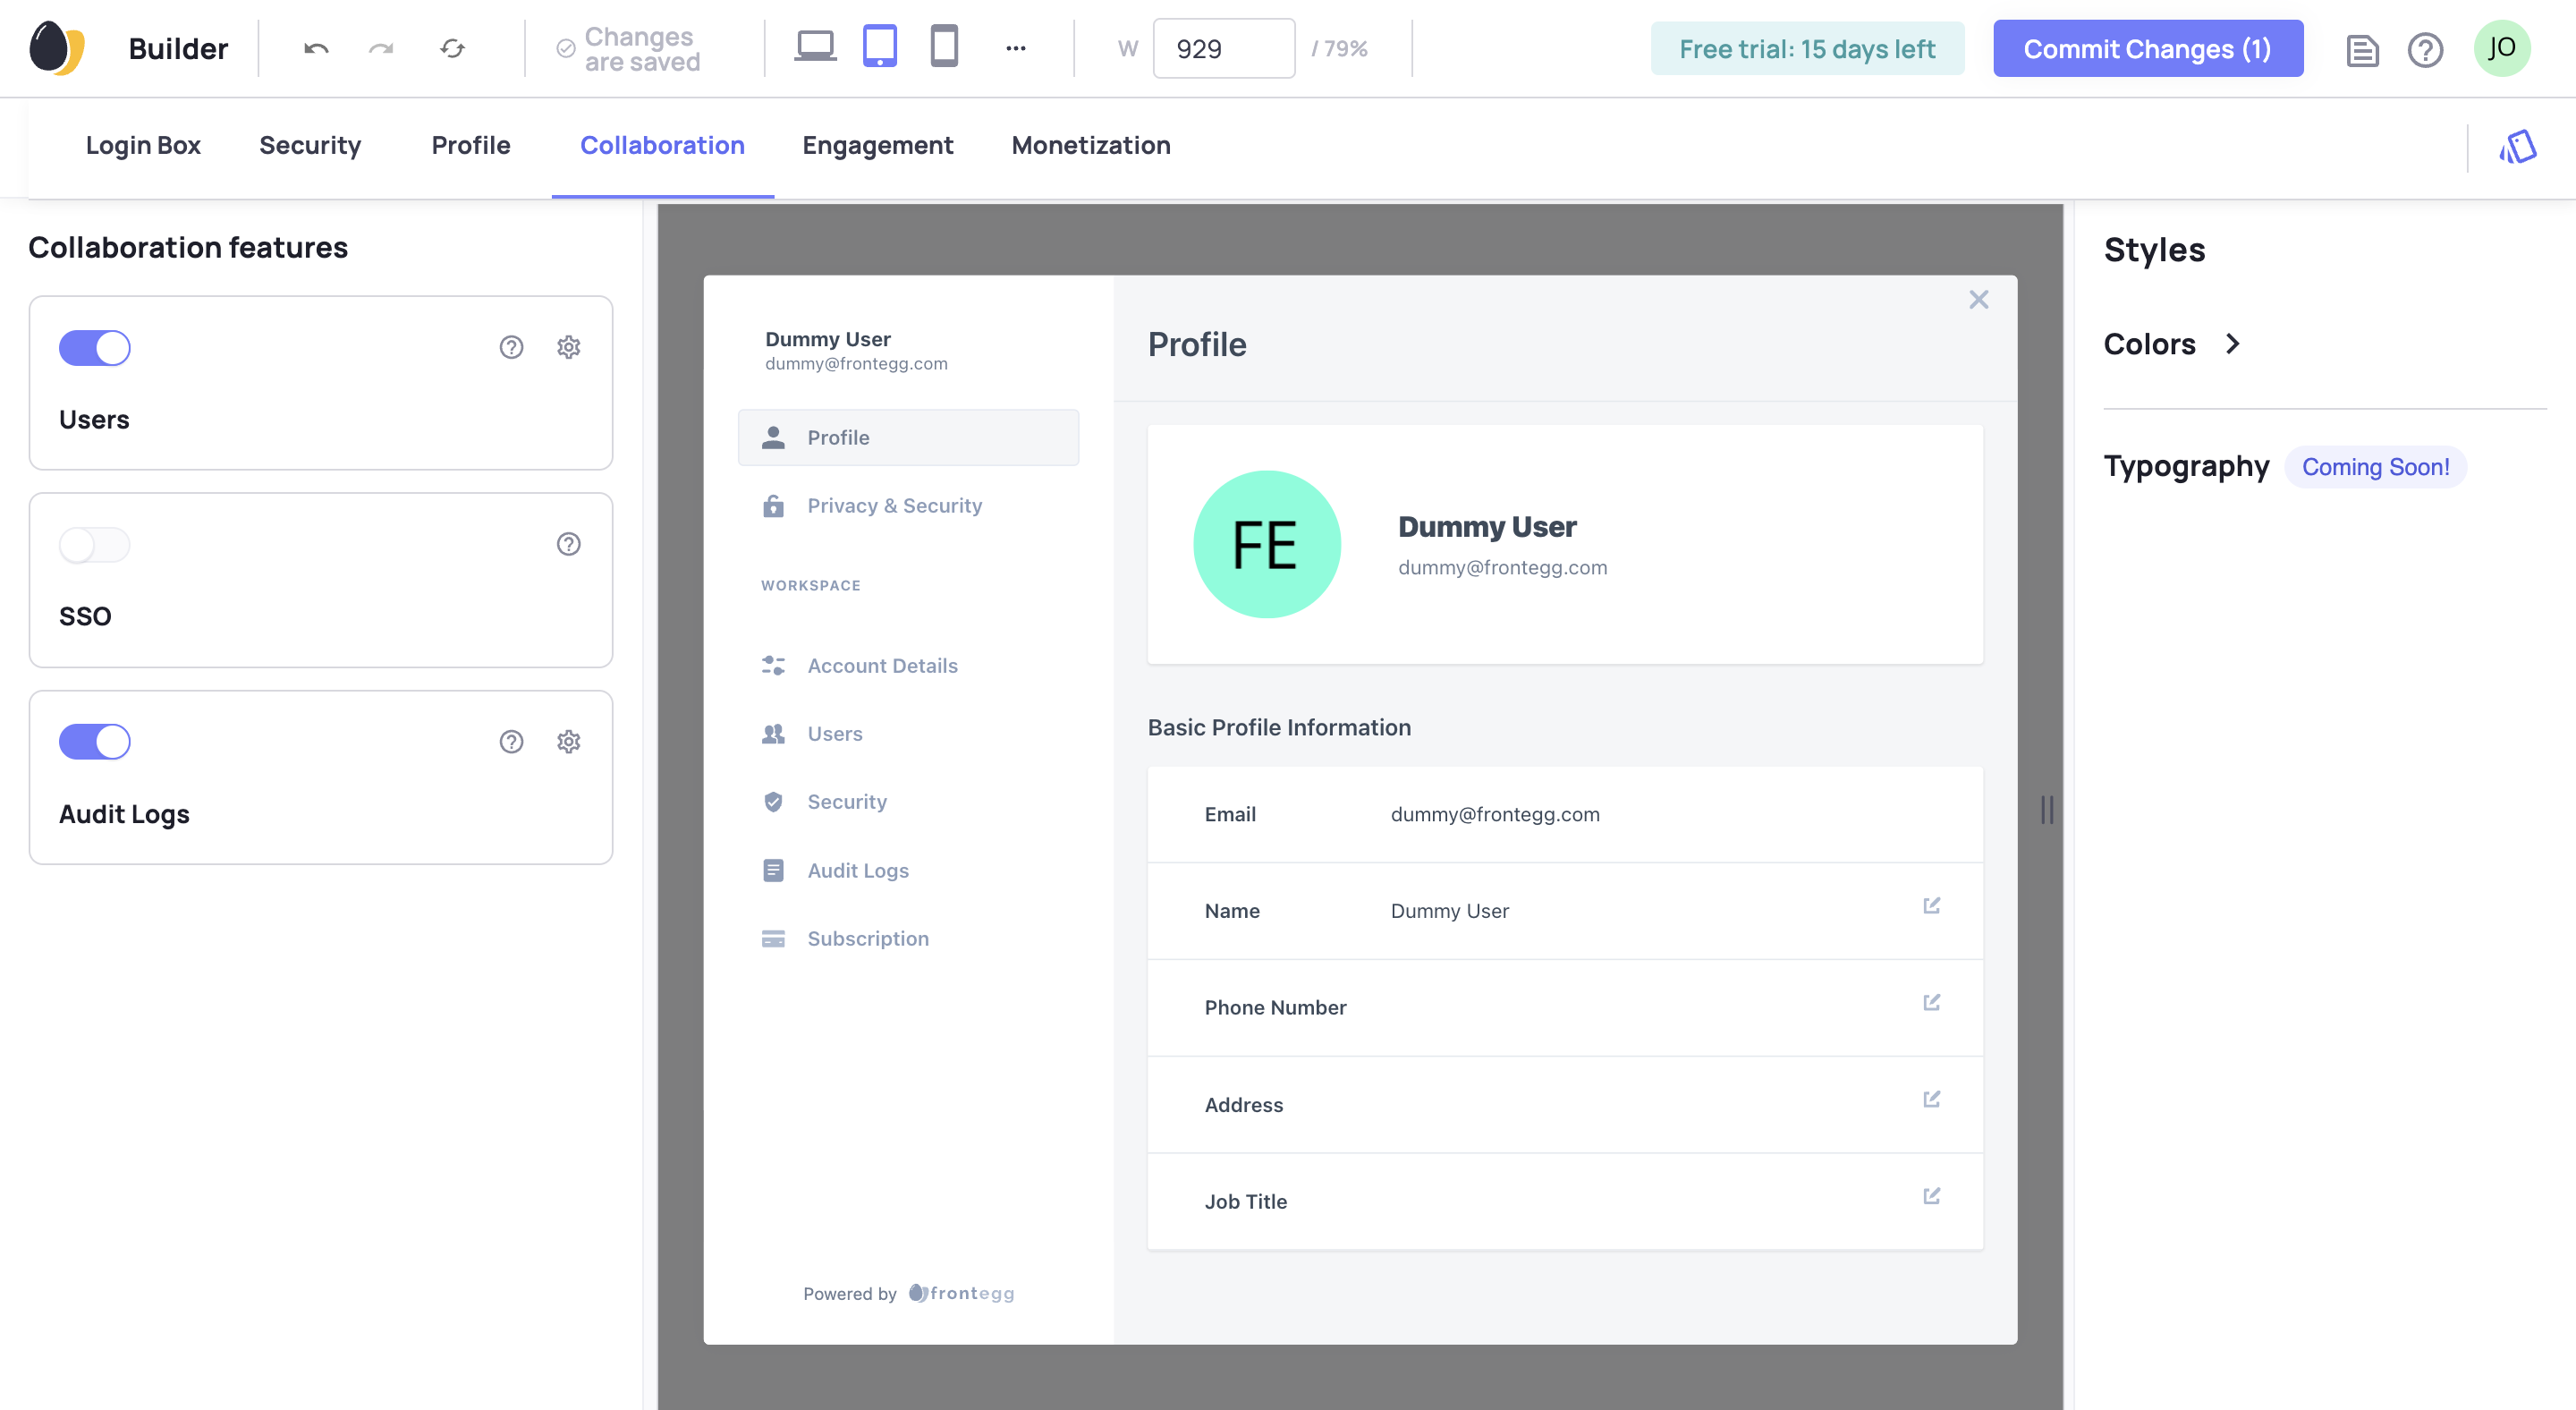
Task: Click the SSO help question icon
Action: point(568,544)
